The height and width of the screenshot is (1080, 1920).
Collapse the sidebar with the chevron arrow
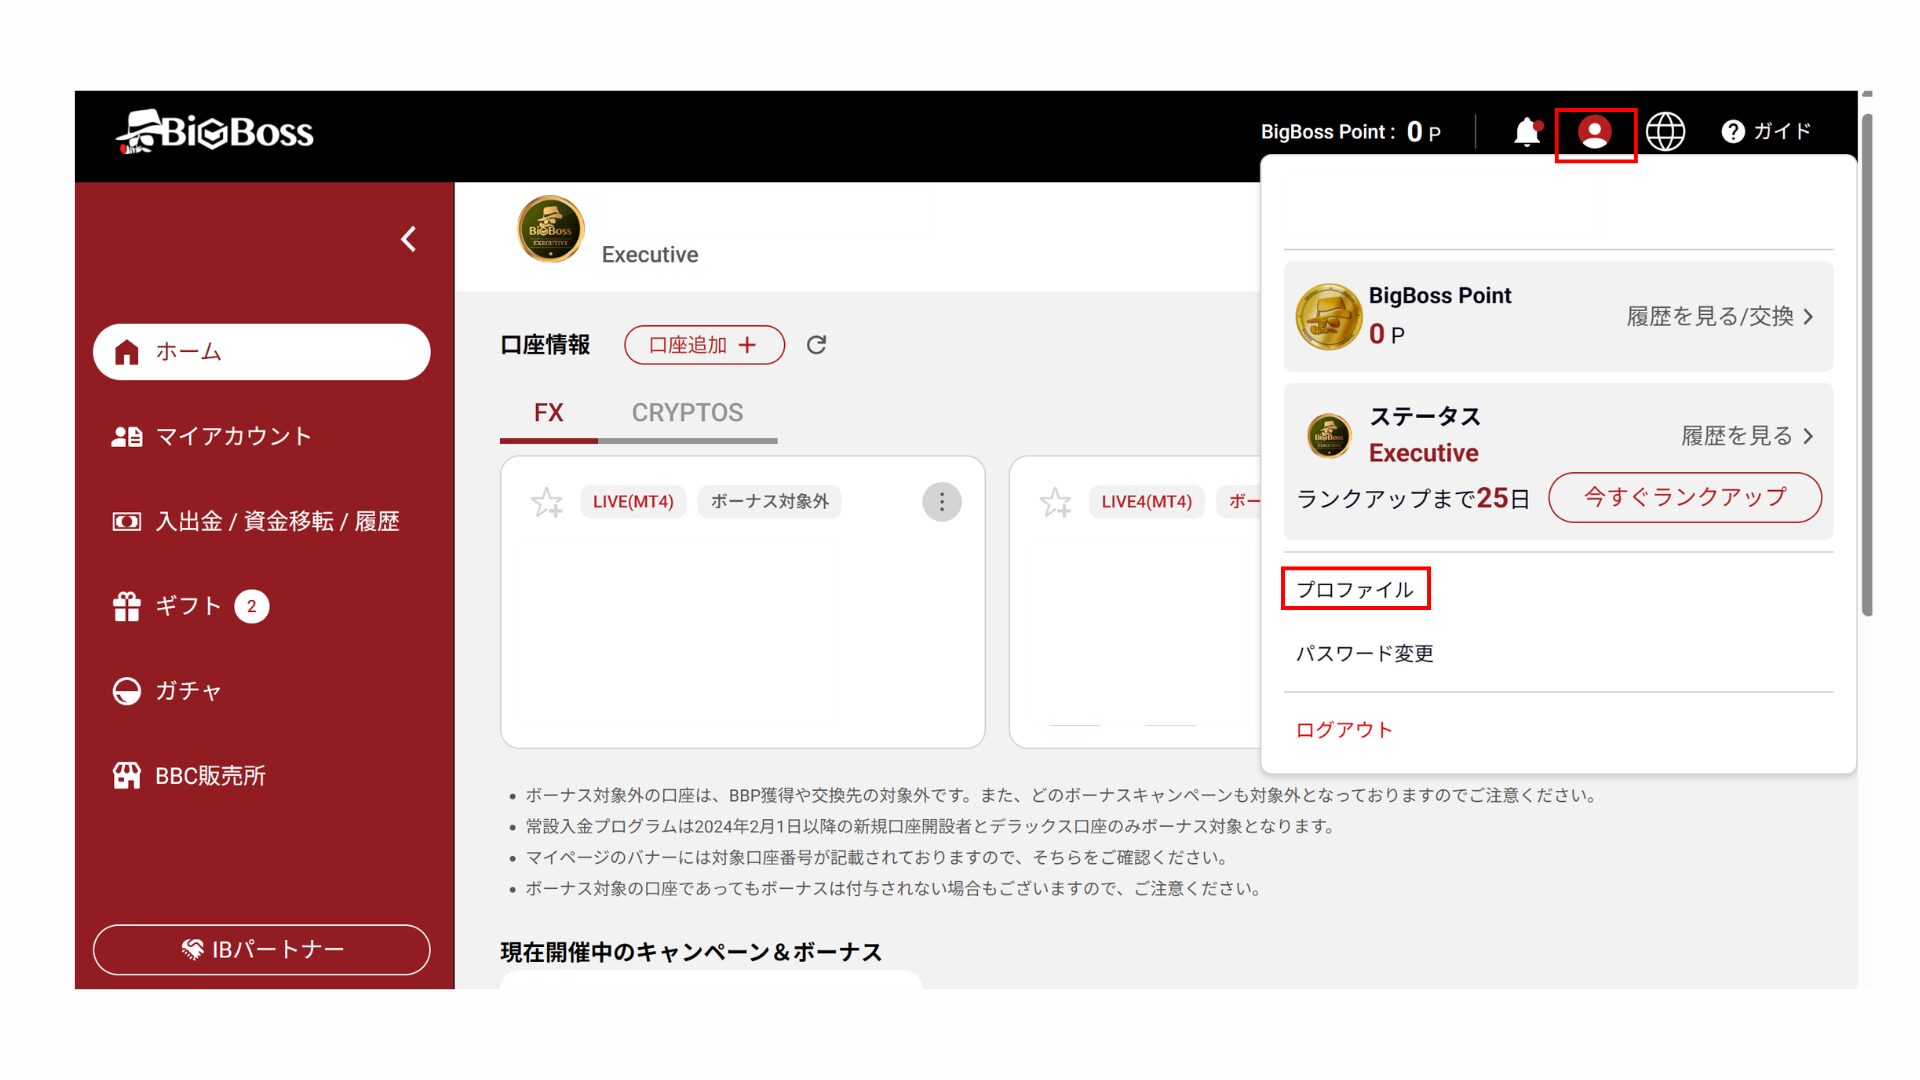tap(407, 240)
